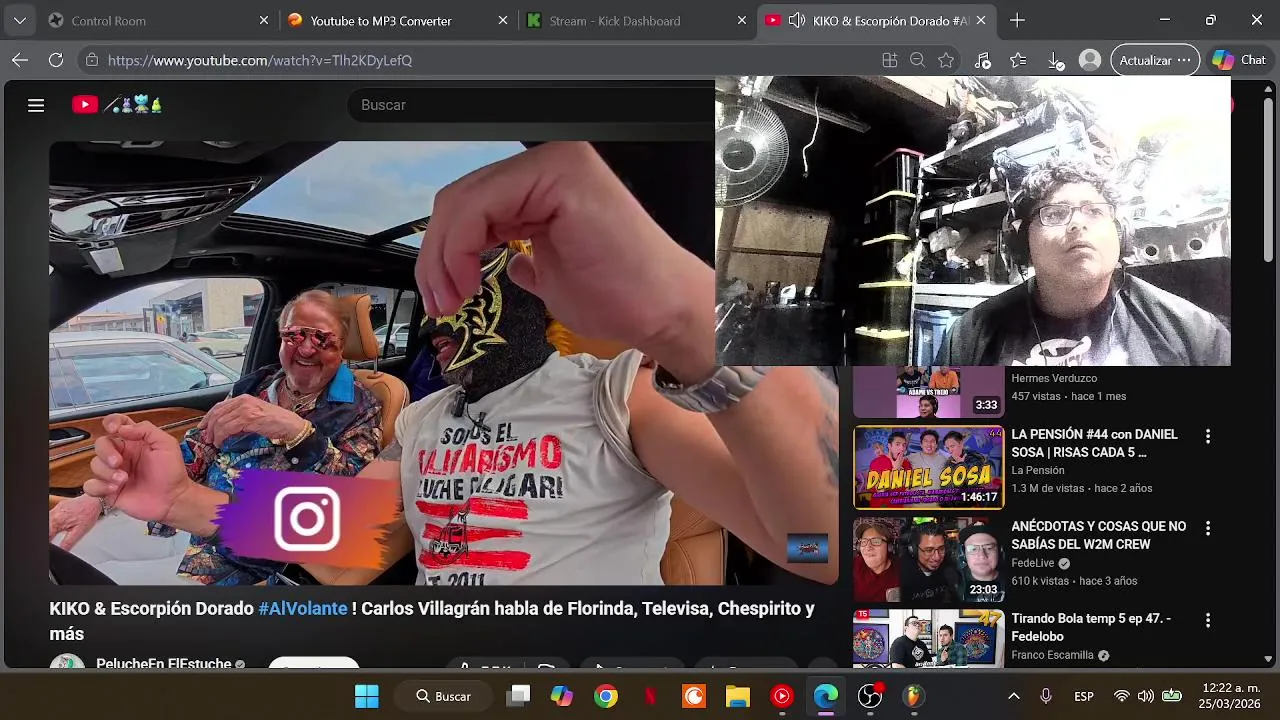
Task: Open FL Studio from the taskbar
Action: point(914,696)
